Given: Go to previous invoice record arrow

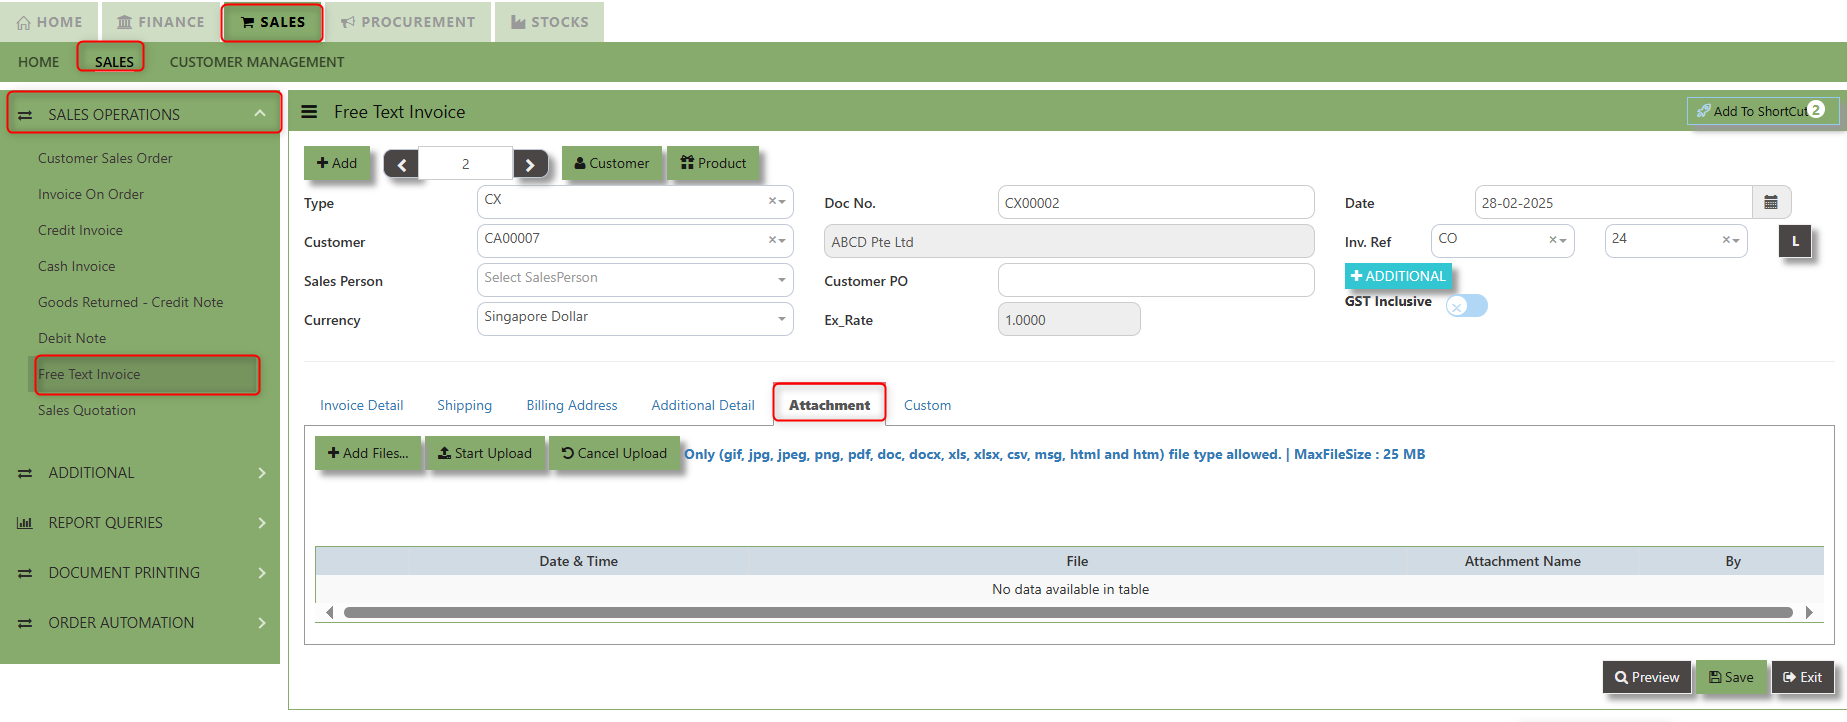Looking at the screenshot, I should 401,164.
